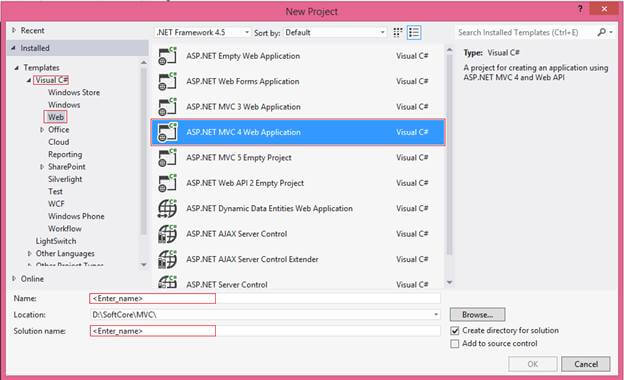The image size is (624, 380).
Task: Expand the Recent section
Action: click(14, 30)
